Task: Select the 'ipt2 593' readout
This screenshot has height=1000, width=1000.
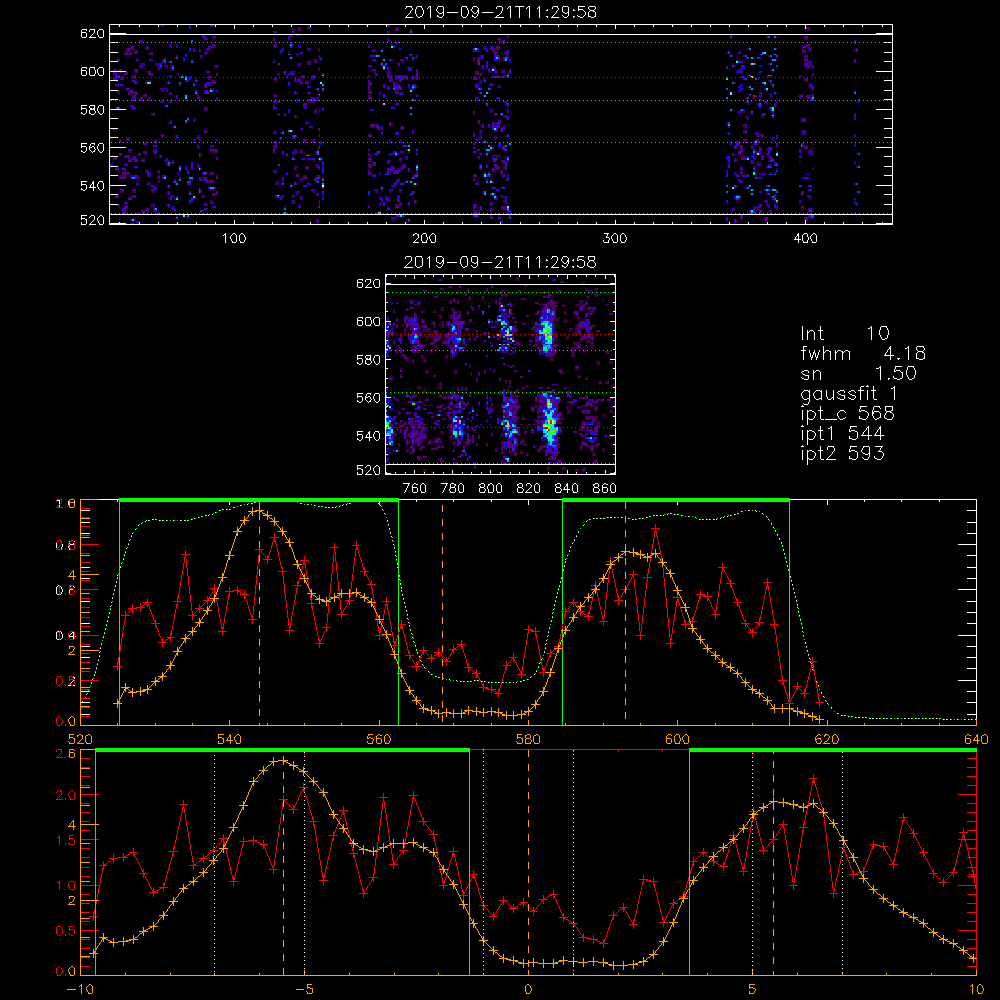Action: point(842,453)
